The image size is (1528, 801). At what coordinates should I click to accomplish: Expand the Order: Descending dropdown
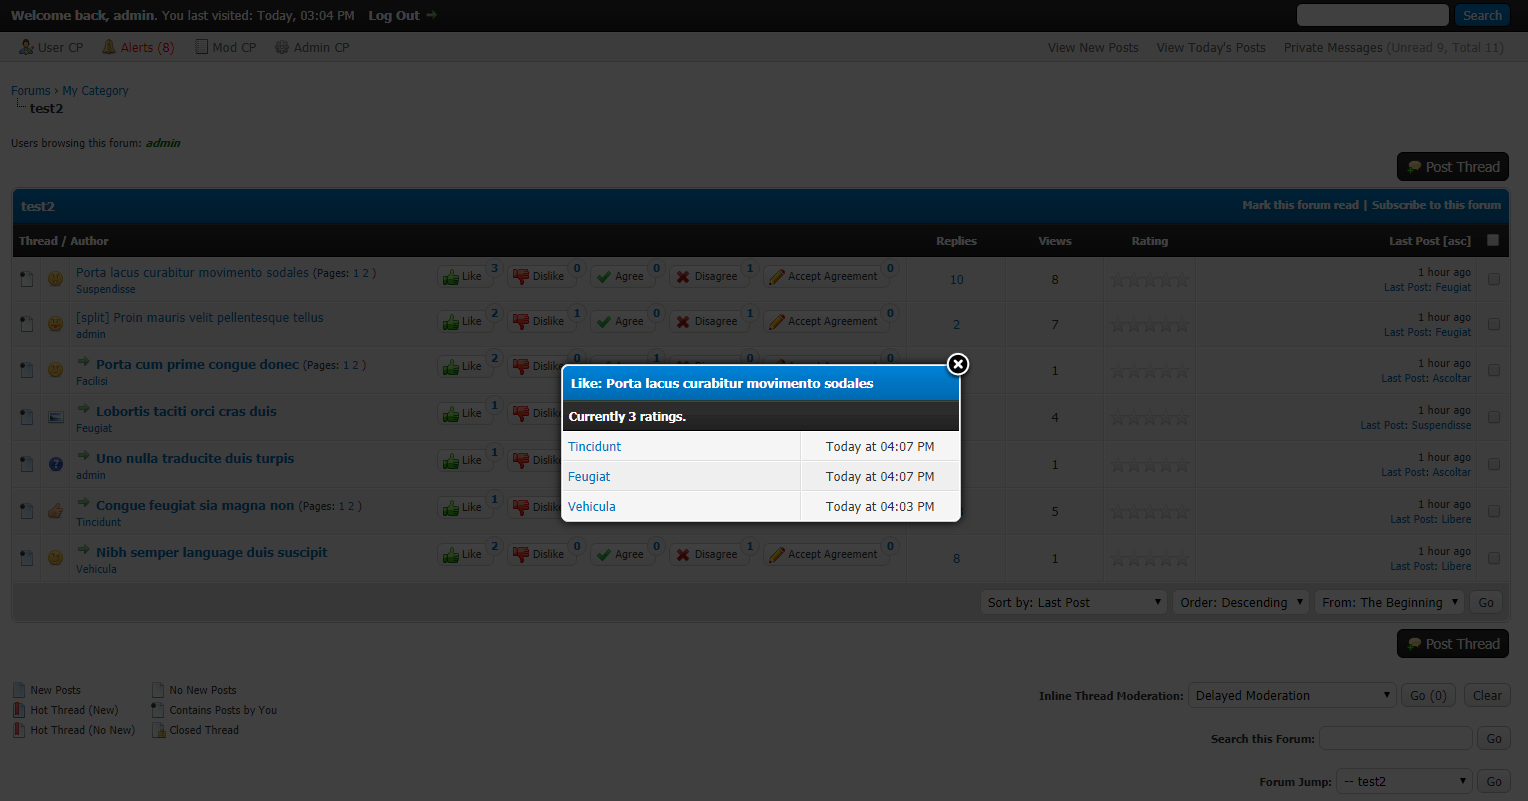1241,602
